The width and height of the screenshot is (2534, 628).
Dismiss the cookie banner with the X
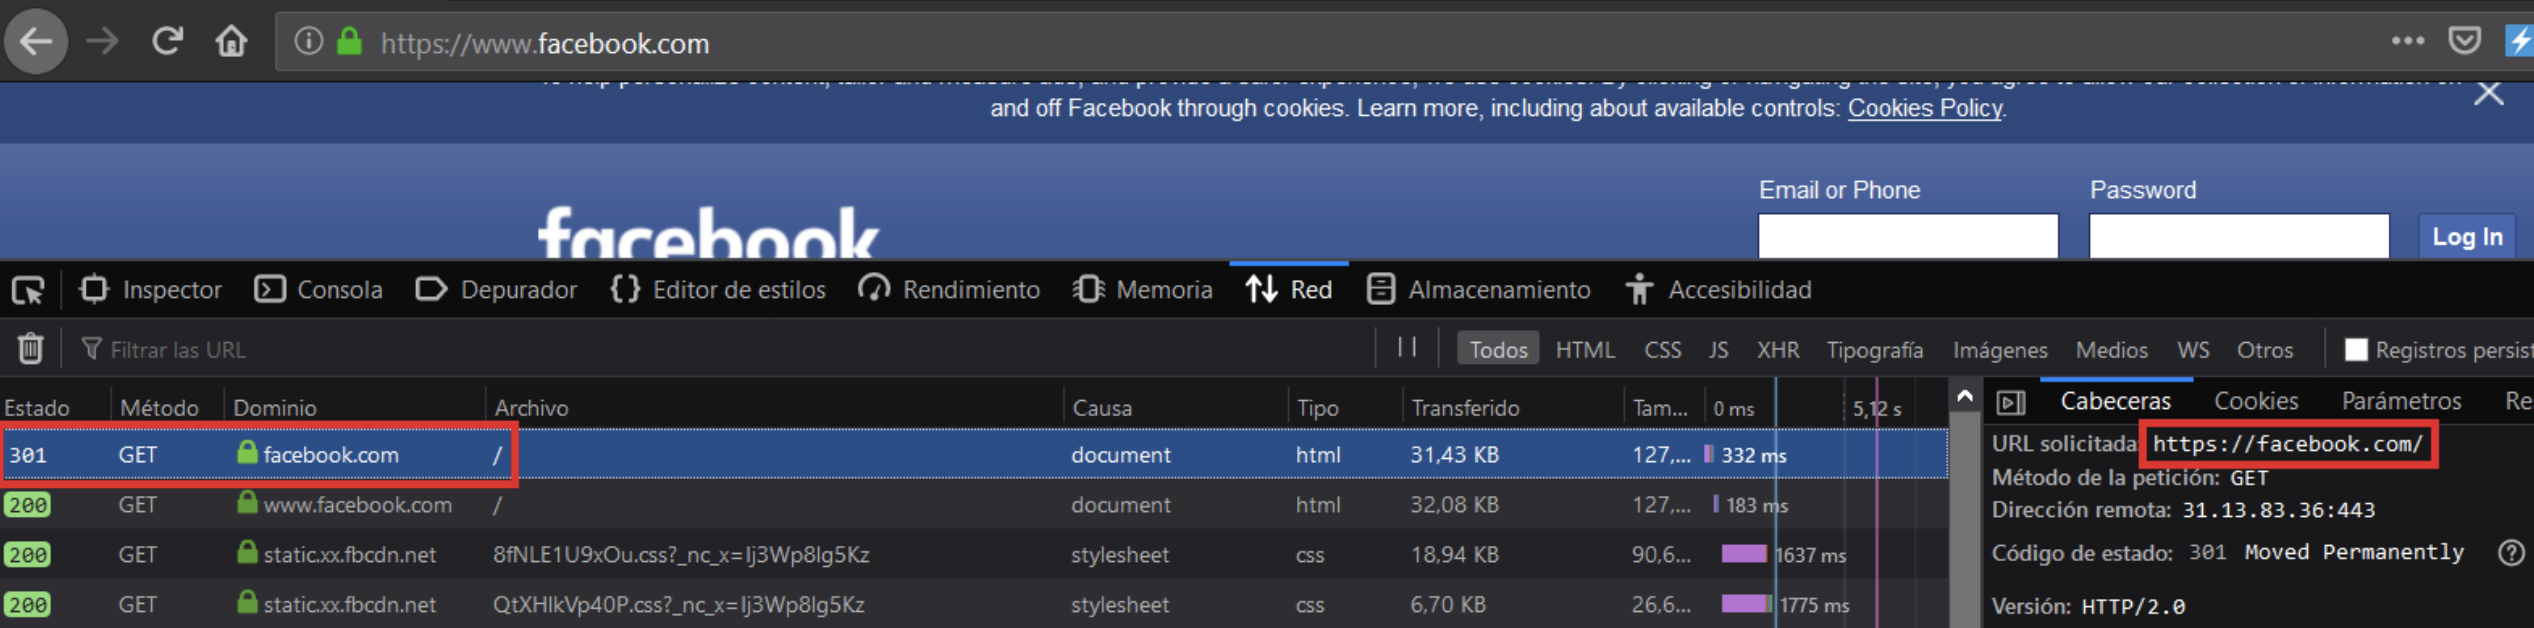click(x=2488, y=94)
